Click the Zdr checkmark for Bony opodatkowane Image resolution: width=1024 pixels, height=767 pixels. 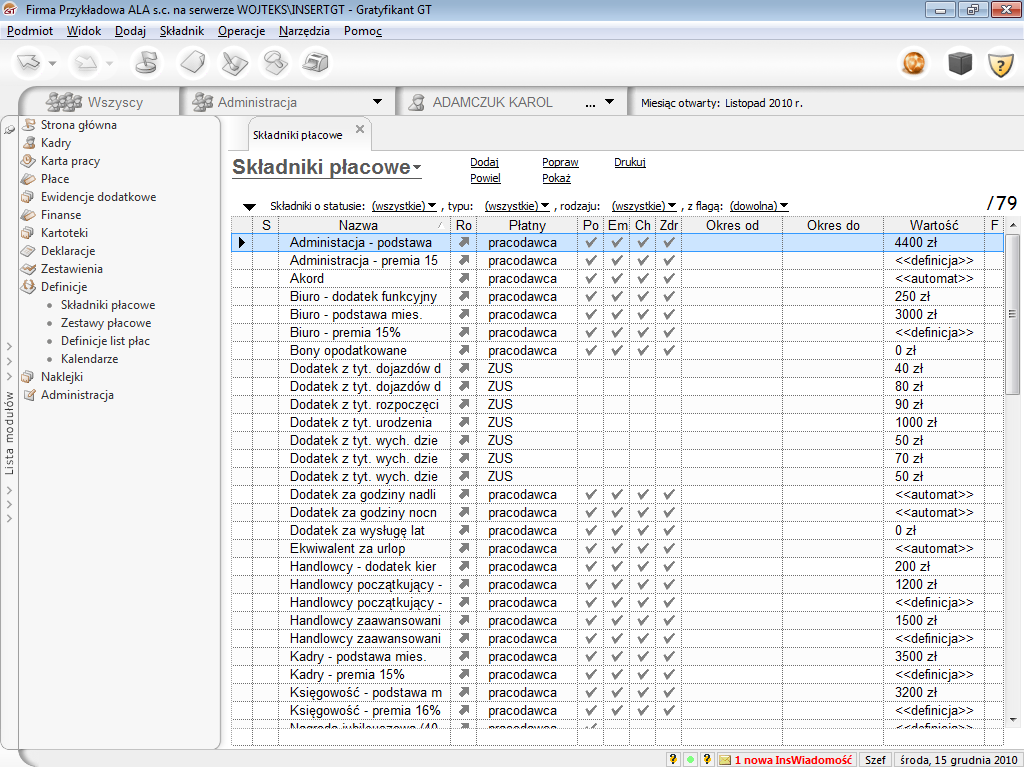coord(669,351)
